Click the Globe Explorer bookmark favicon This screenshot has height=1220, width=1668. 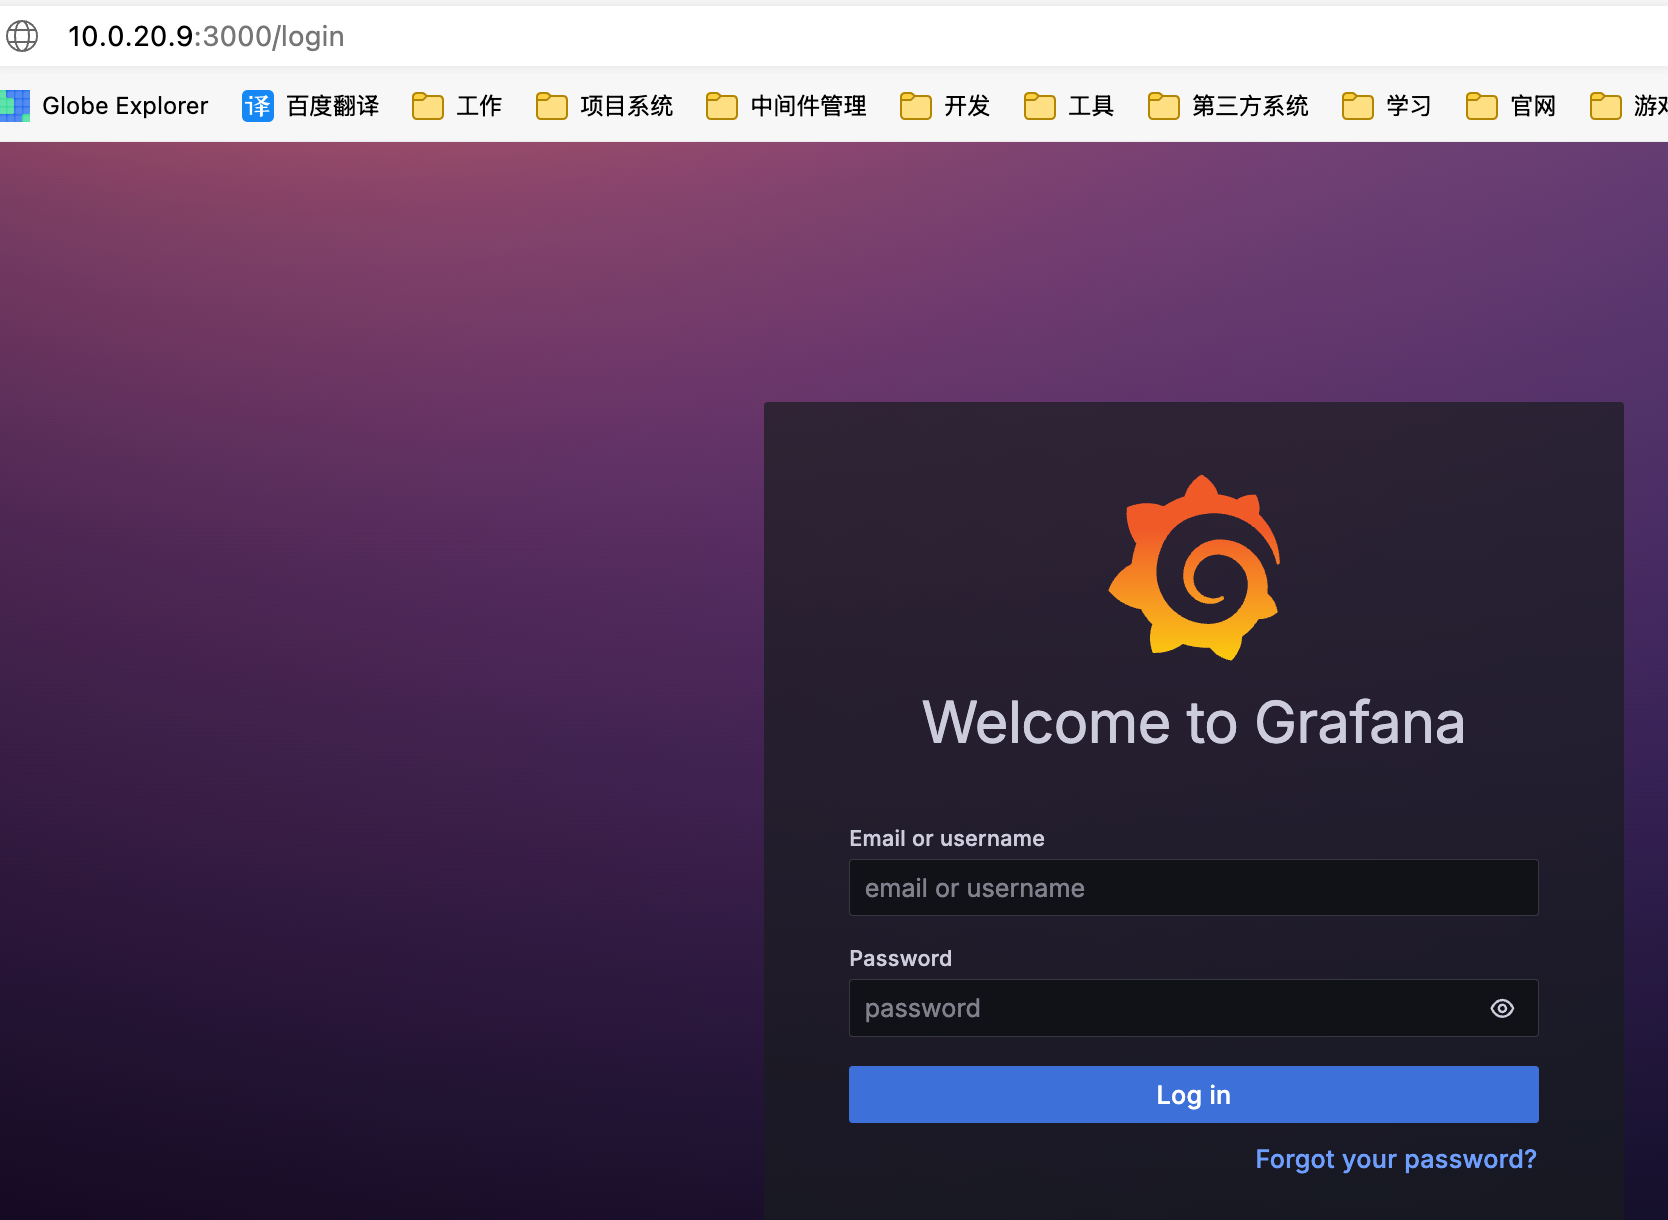15,106
